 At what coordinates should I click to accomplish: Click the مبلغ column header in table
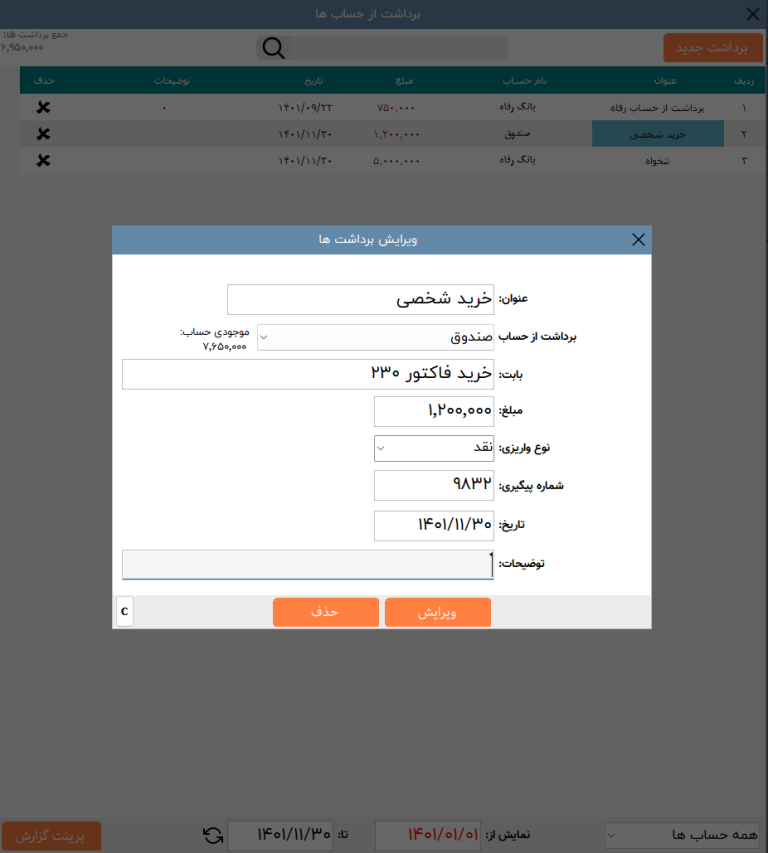pos(404,81)
